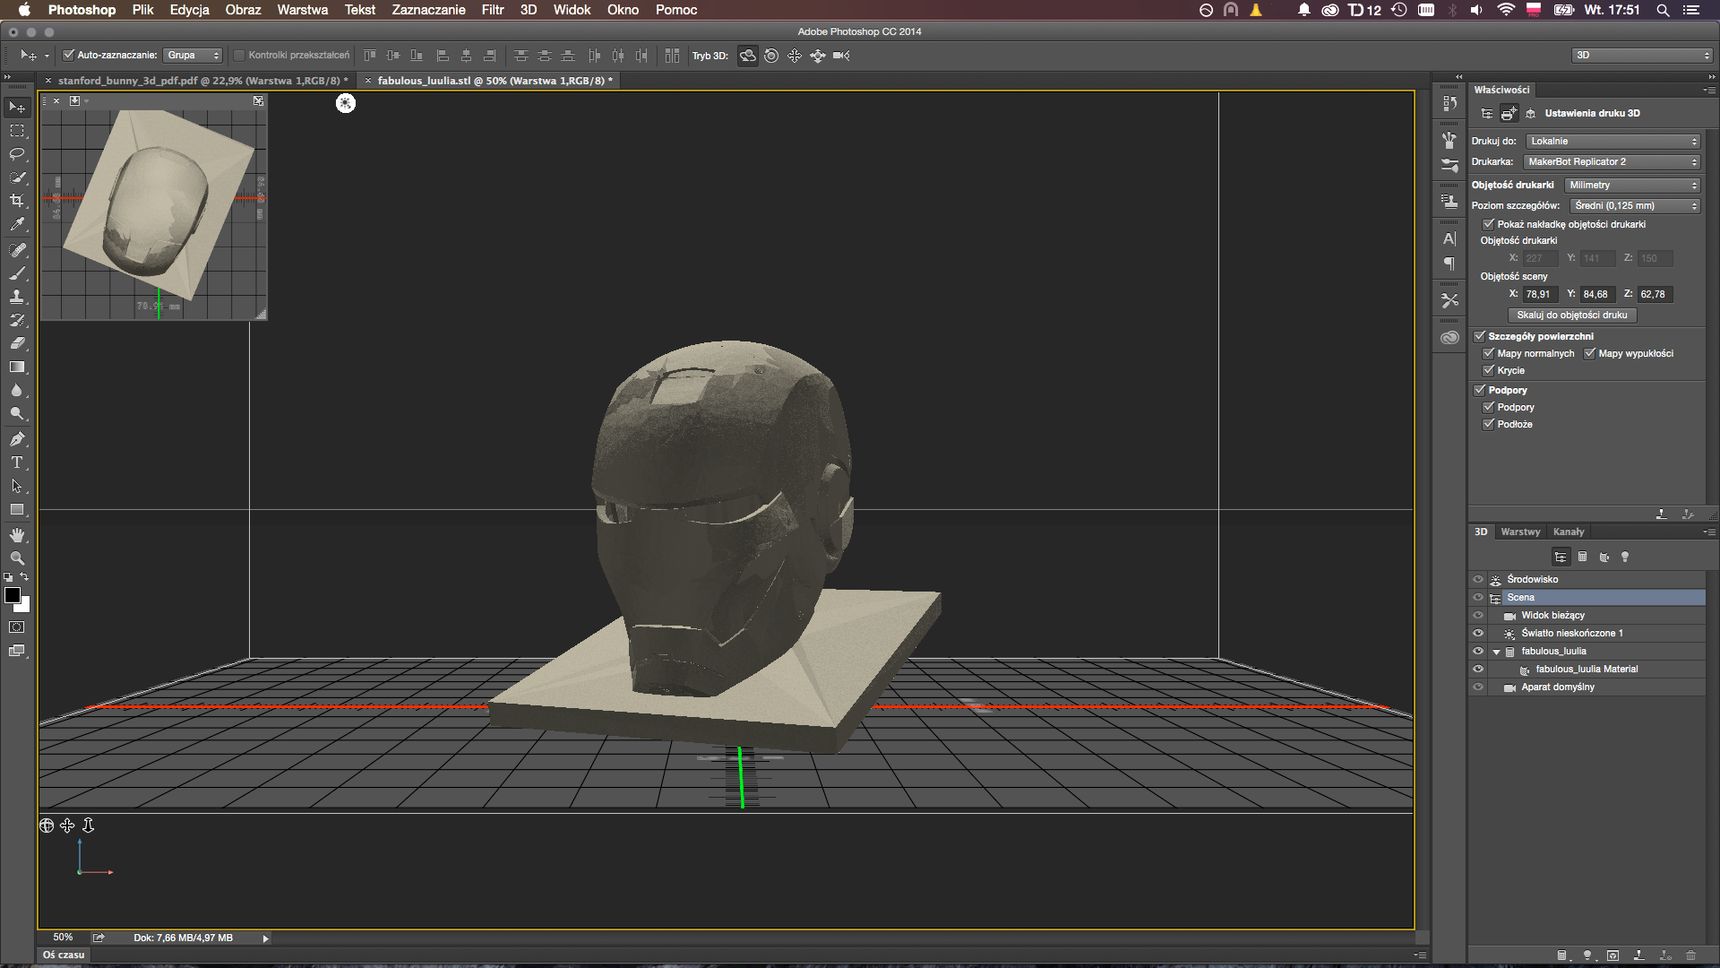Screen dimensions: 1720x968
Task: Toggle Krycie checkbox
Action: click(x=1488, y=370)
